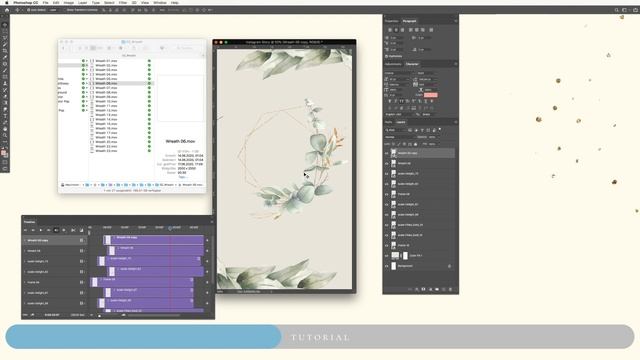Click the Finder window back button

click(63, 48)
